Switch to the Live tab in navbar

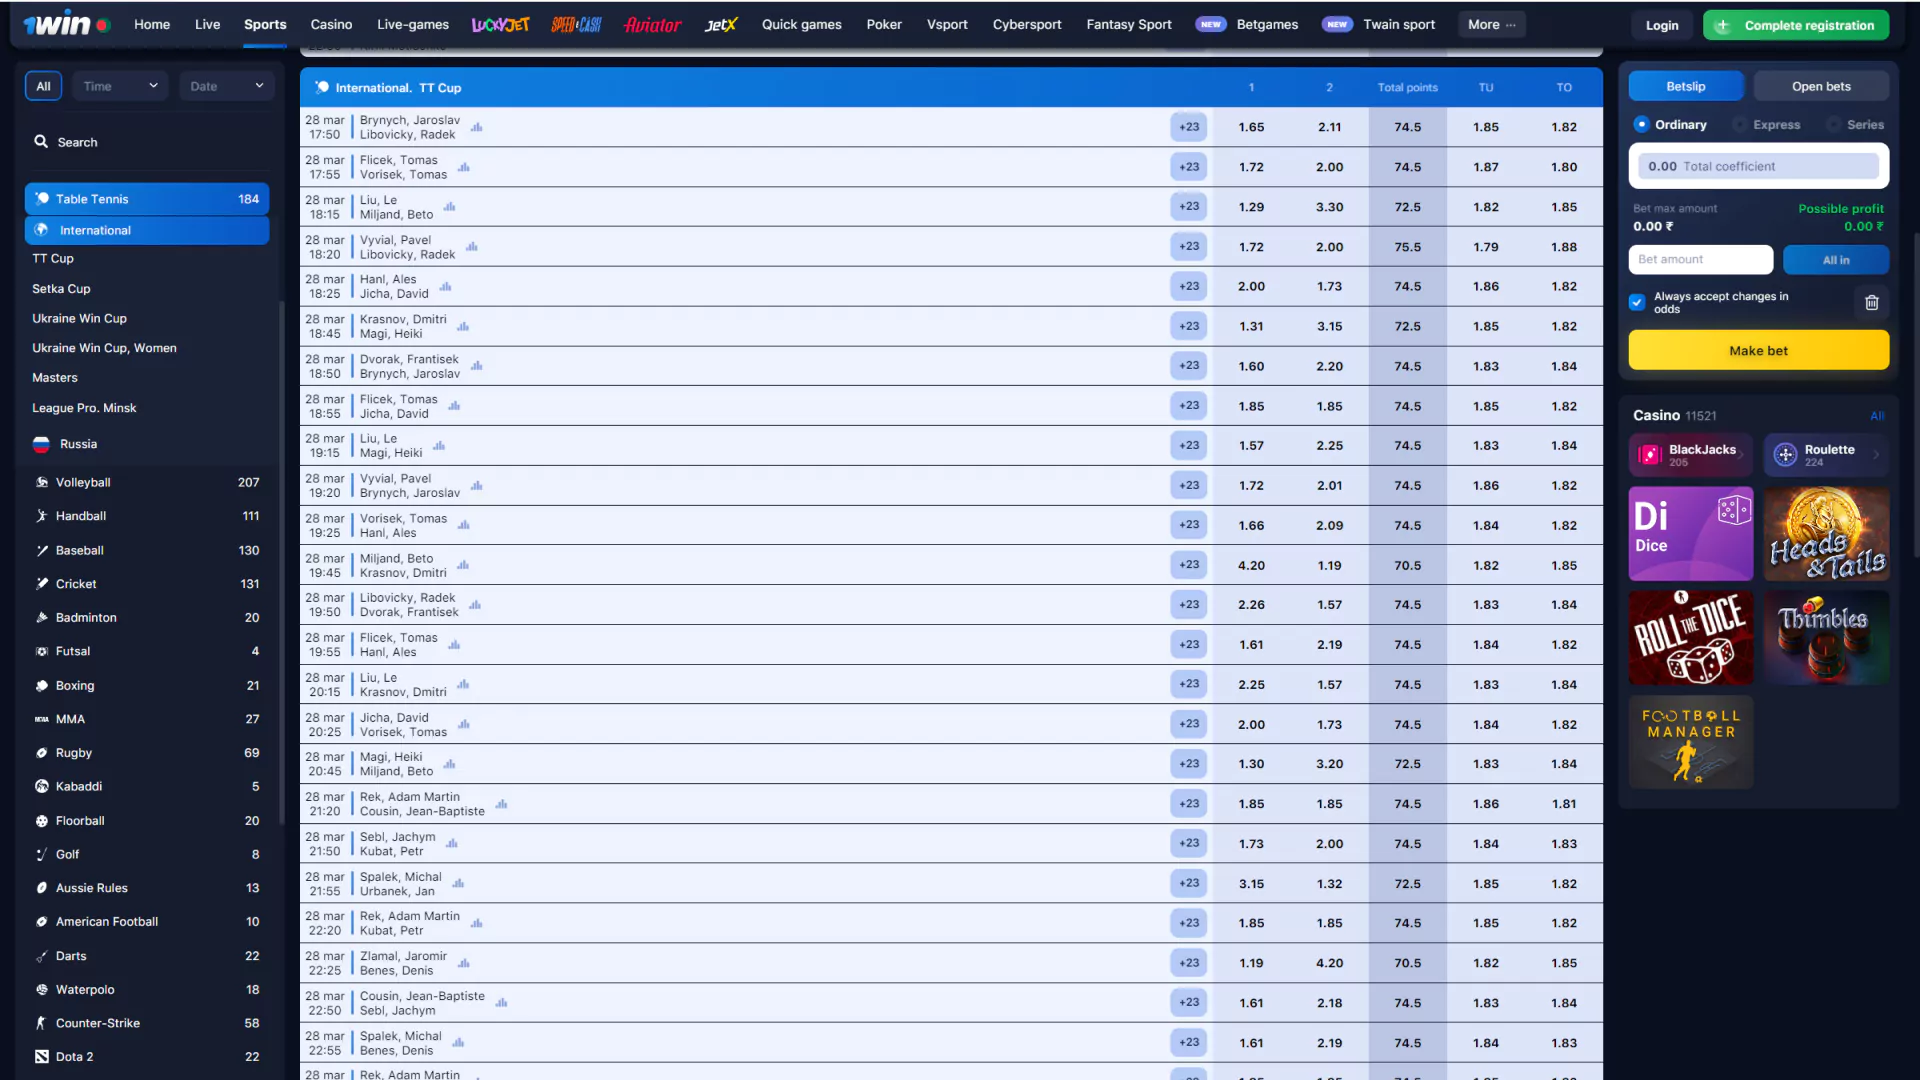(207, 24)
